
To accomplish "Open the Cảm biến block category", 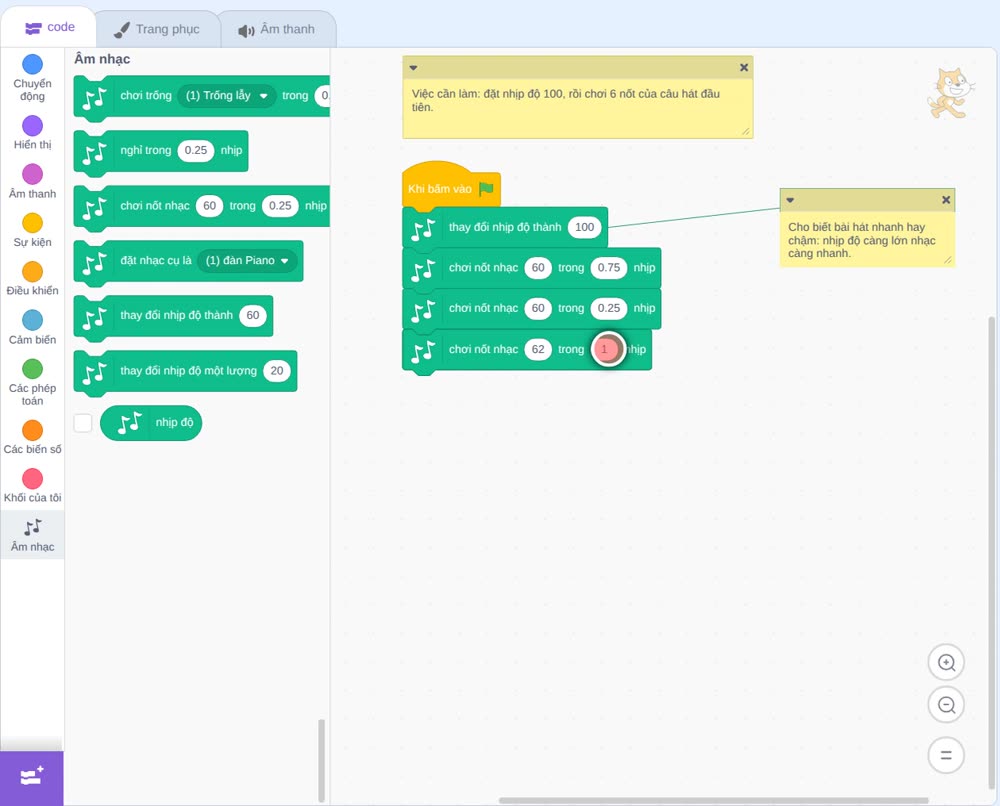I will [33, 328].
